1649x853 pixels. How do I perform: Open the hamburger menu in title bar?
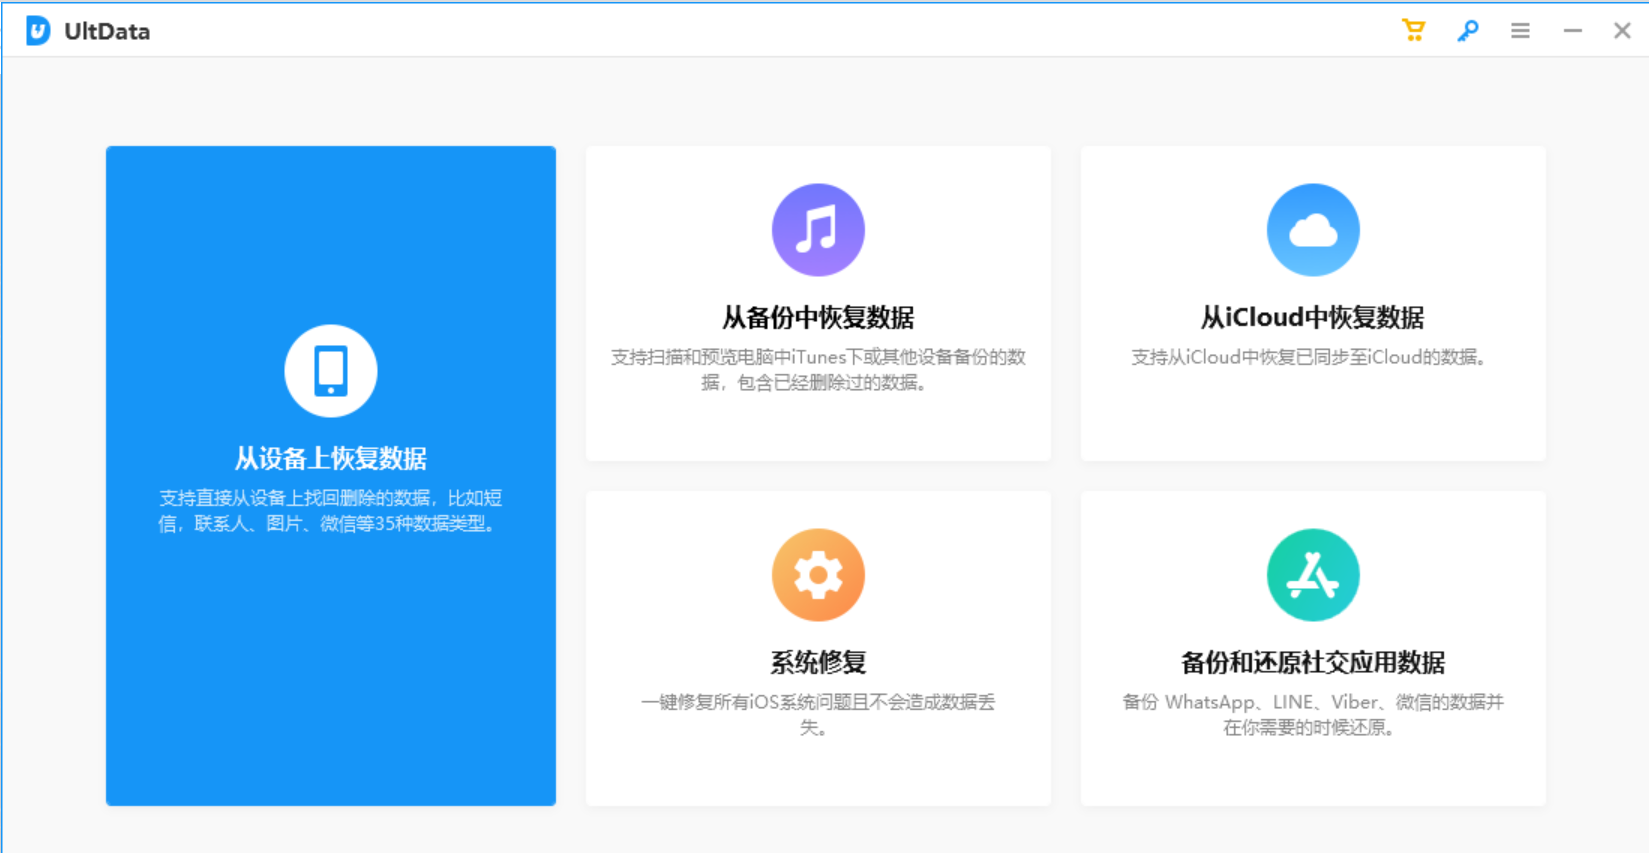(x=1520, y=31)
